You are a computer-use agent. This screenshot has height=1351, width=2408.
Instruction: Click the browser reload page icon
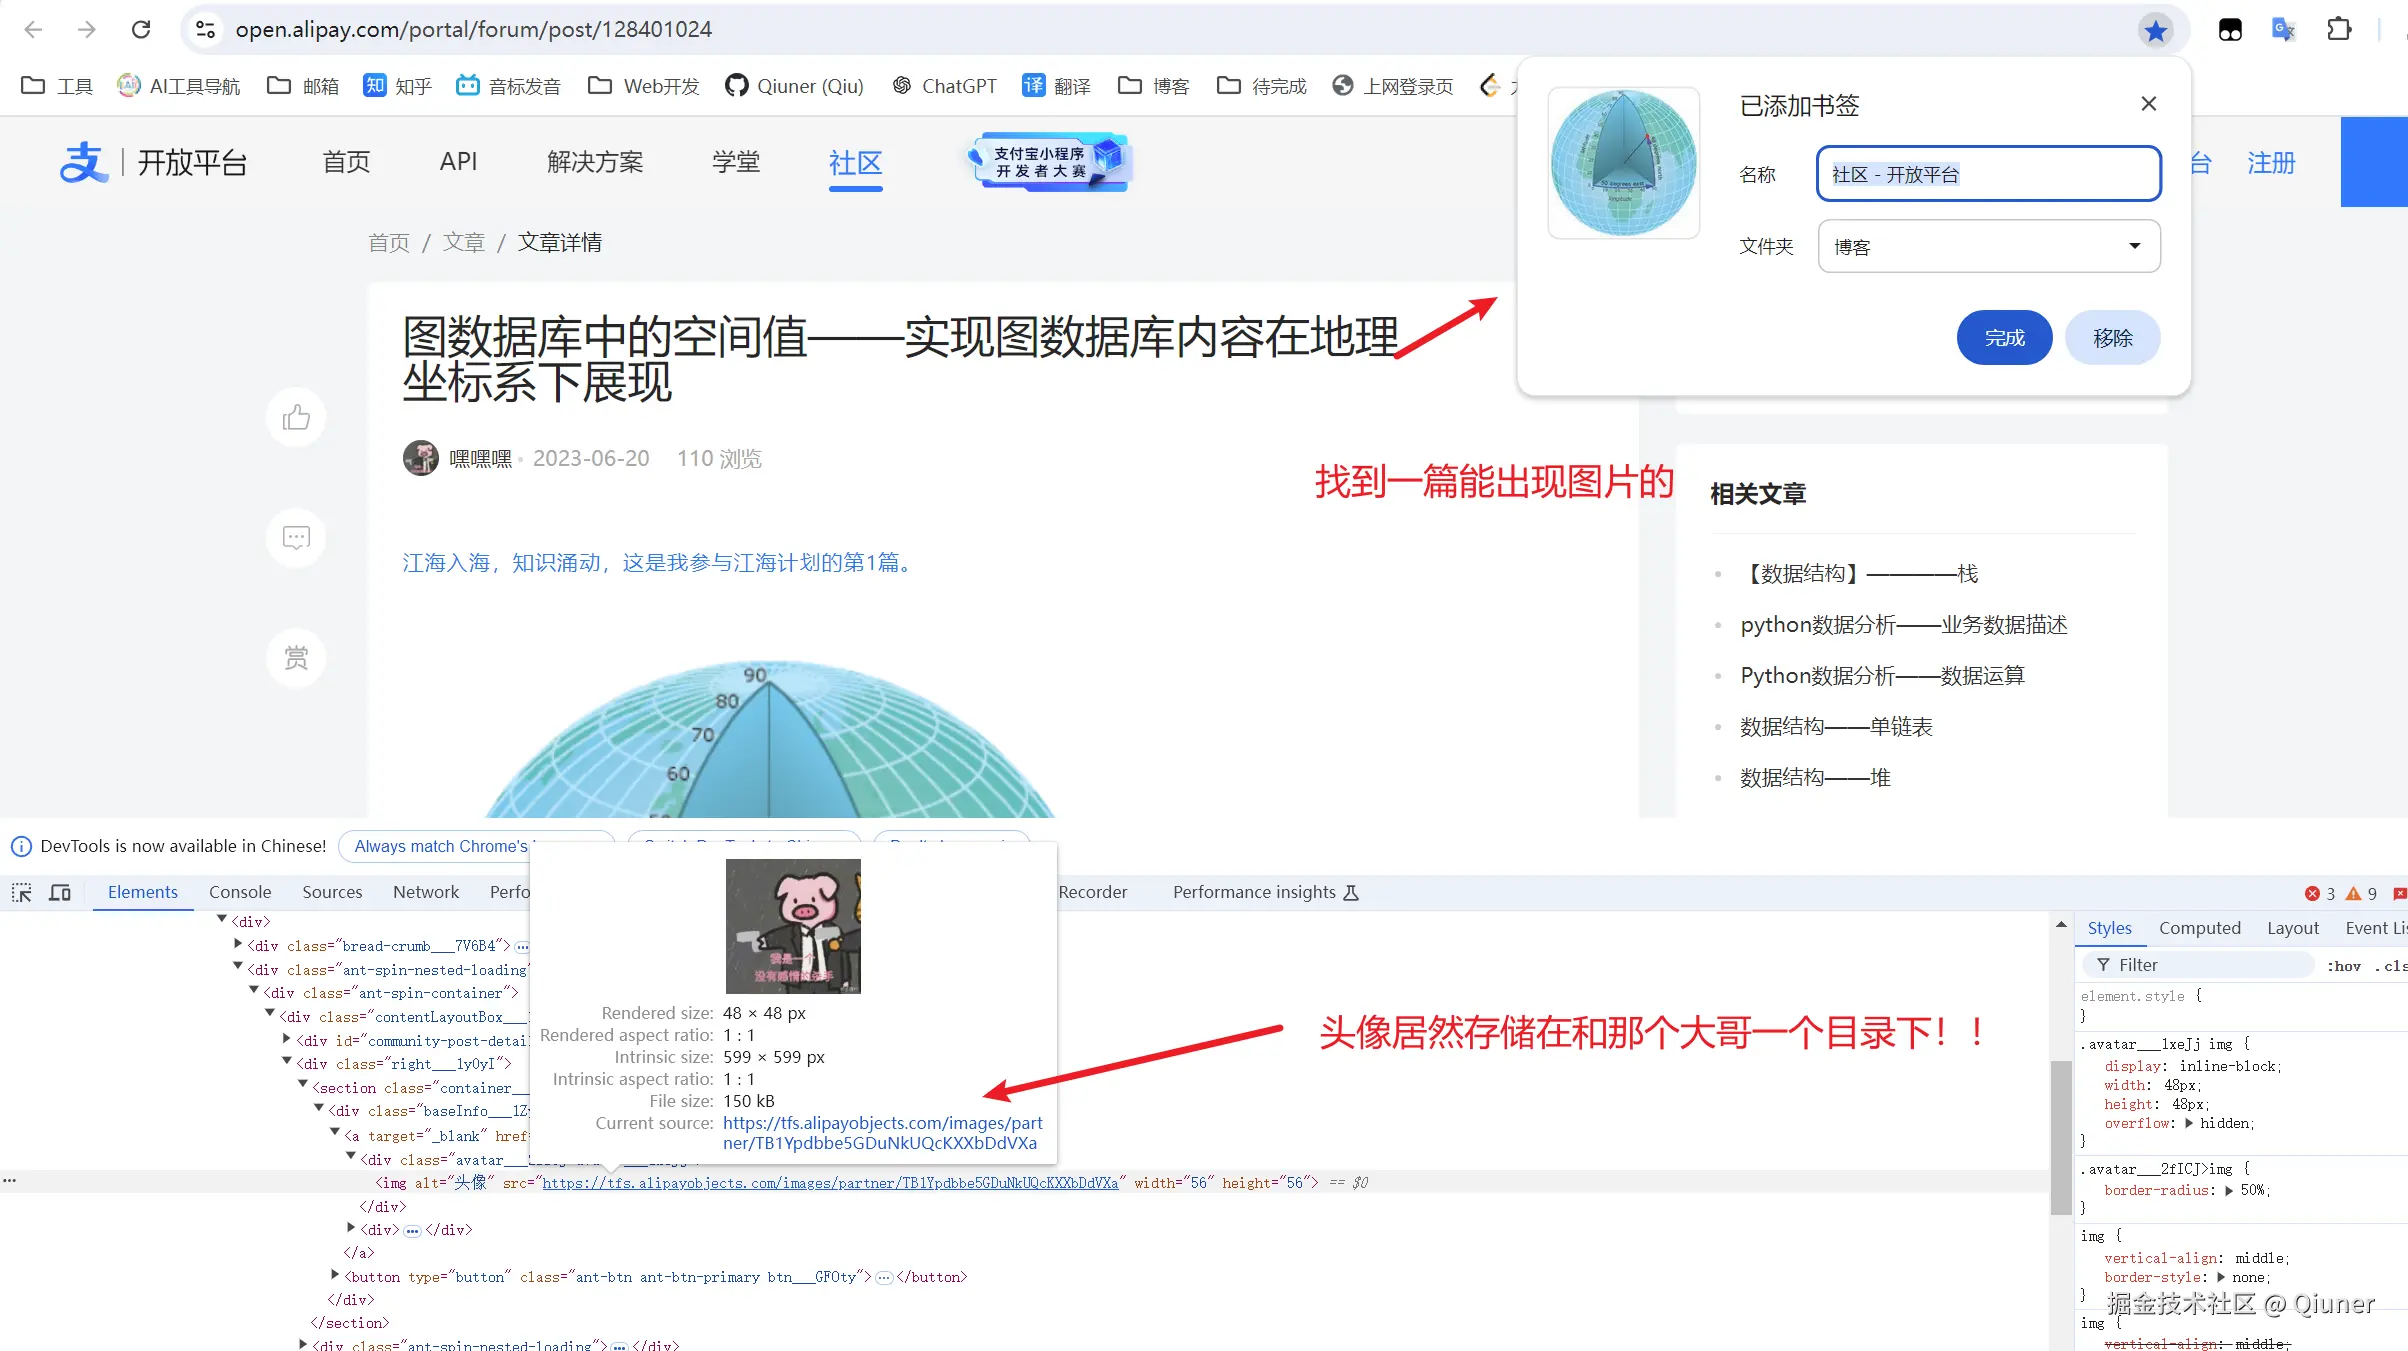click(141, 30)
